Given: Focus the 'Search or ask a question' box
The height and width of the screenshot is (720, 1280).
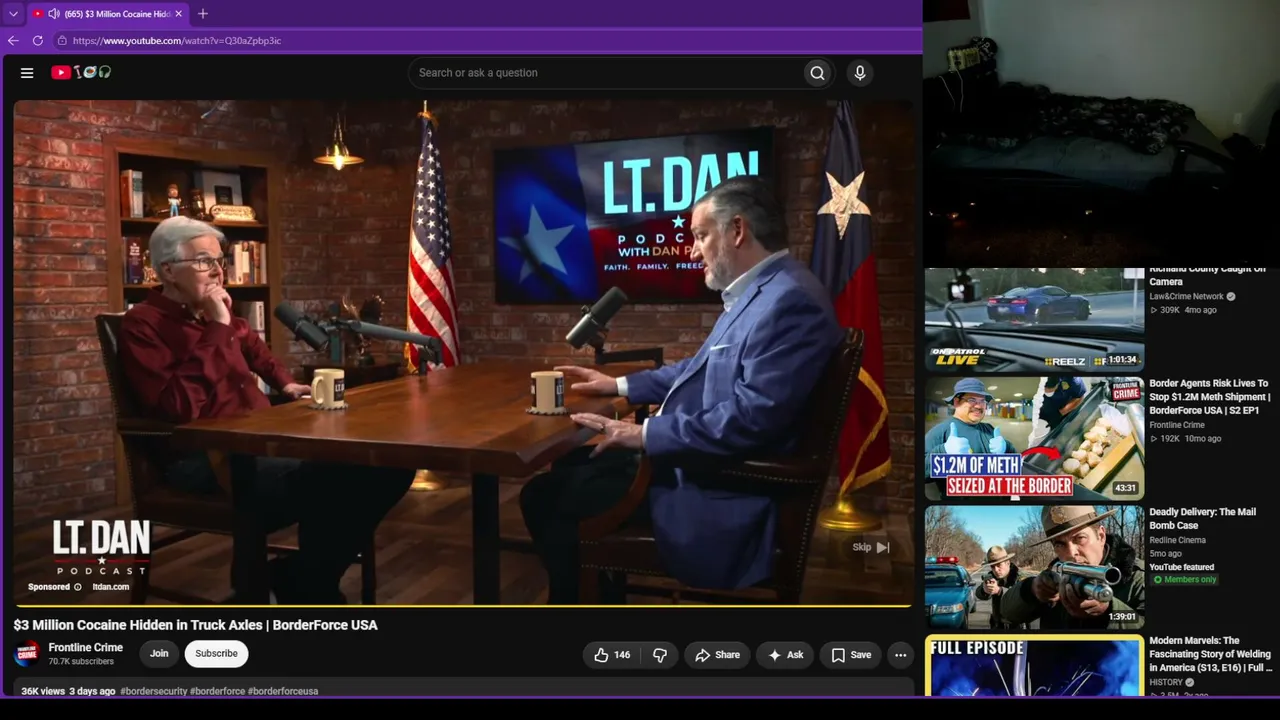Looking at the screenshot, I should (x=605, y=72).
